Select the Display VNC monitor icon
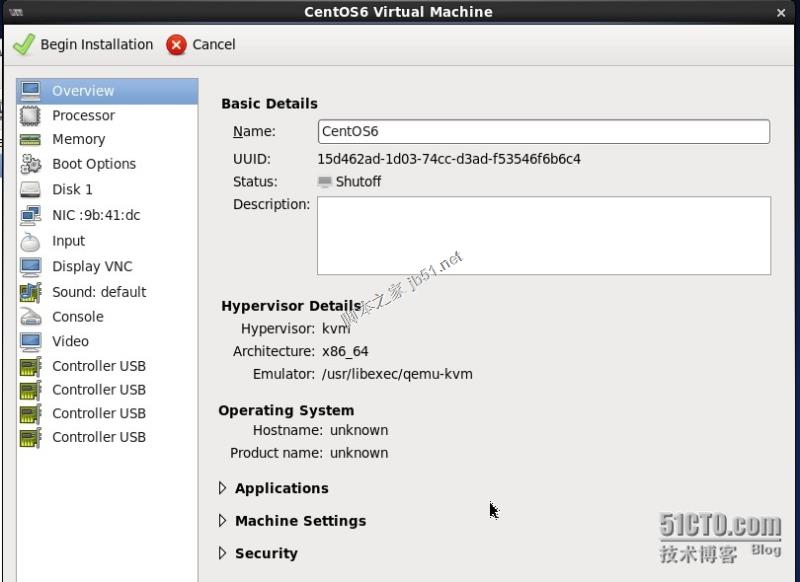The image size is (800, 582). pyautogui.click(x=31, y=267)
